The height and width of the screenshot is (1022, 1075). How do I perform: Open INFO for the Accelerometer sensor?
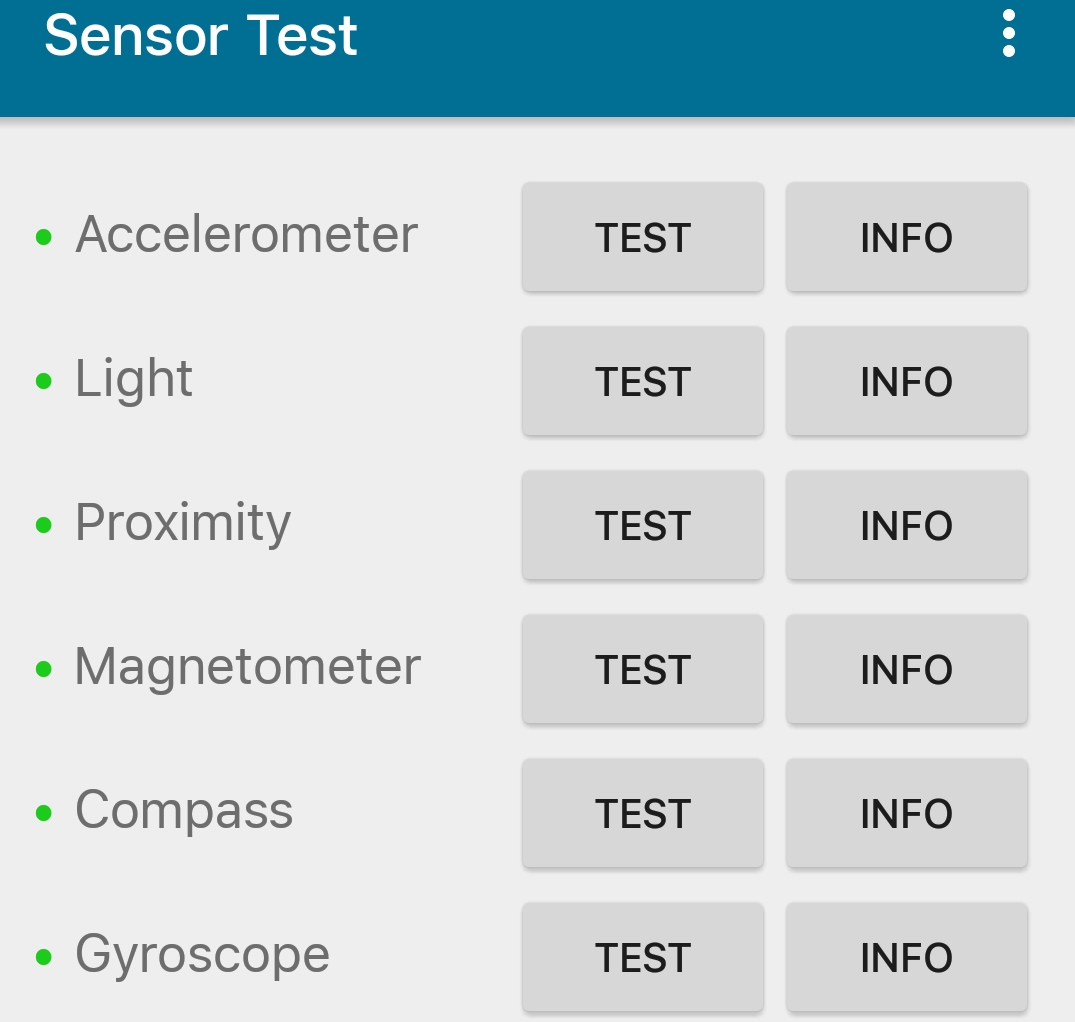tap(906, 237)
